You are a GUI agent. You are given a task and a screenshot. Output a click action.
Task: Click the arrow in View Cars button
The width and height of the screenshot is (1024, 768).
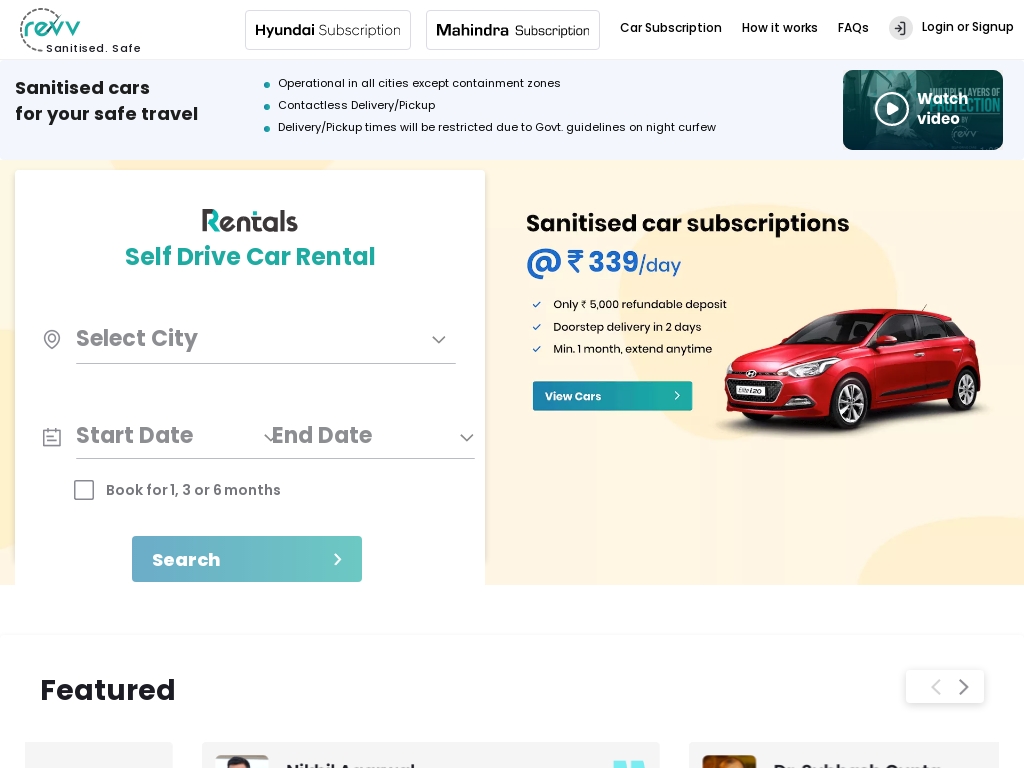(x=677, y=396)
